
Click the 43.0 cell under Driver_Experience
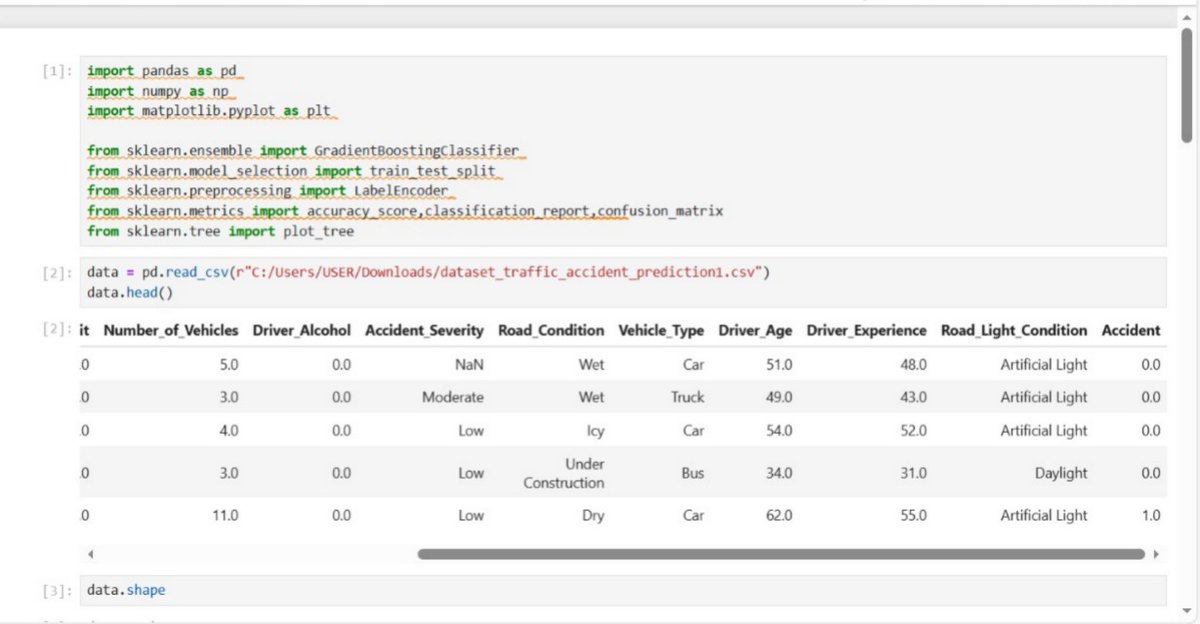913,397
